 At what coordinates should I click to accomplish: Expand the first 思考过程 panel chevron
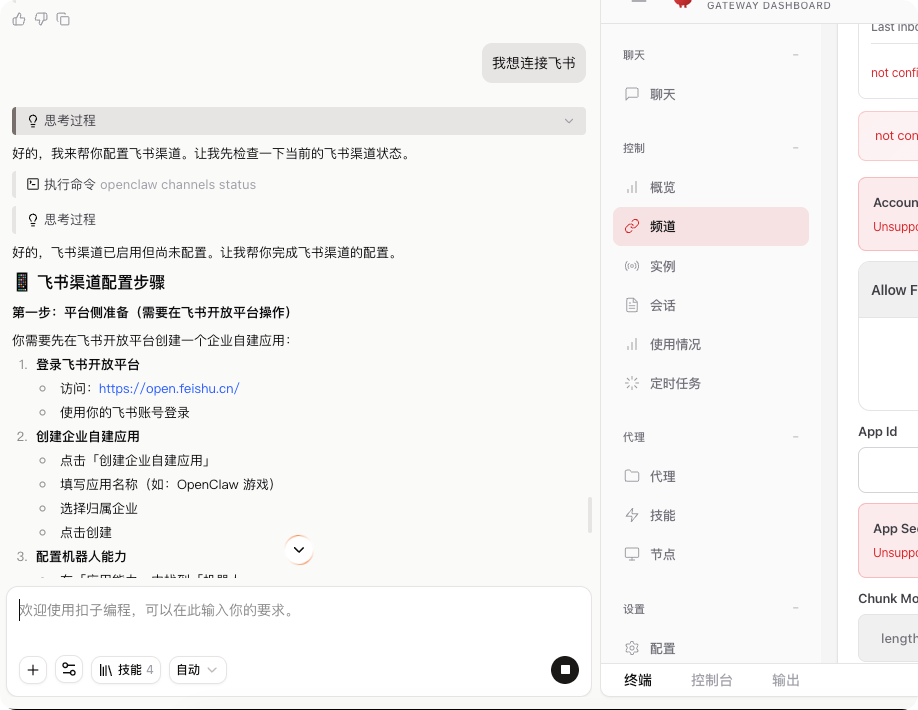point(569,121)
